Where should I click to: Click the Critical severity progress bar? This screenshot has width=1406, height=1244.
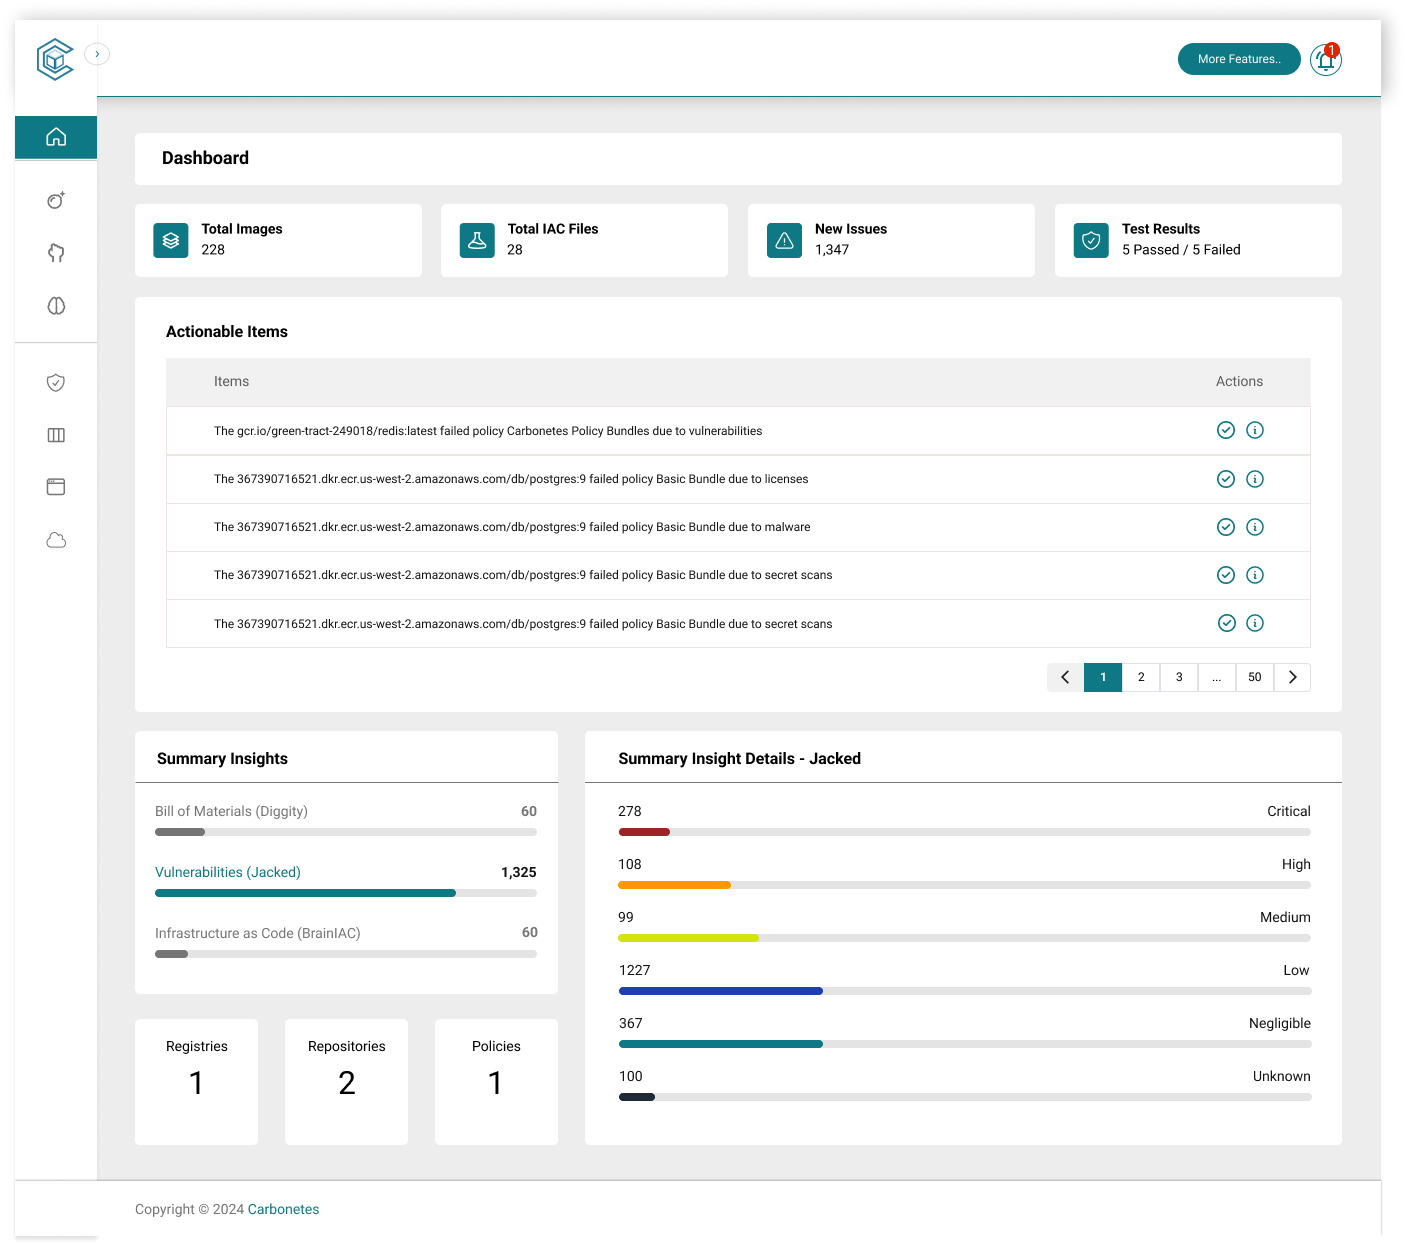tap(964, 832)
